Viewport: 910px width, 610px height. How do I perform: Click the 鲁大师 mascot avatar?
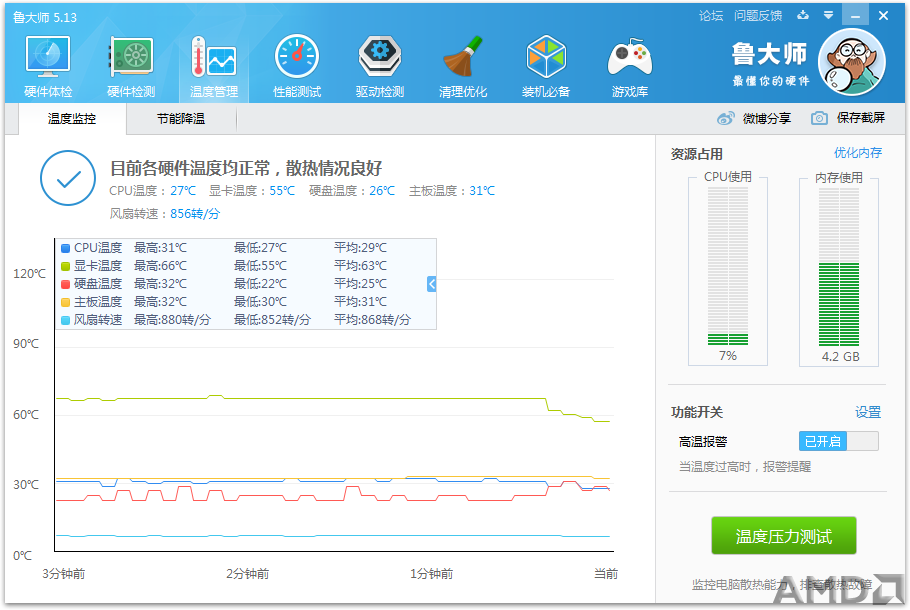pos(852,62)
